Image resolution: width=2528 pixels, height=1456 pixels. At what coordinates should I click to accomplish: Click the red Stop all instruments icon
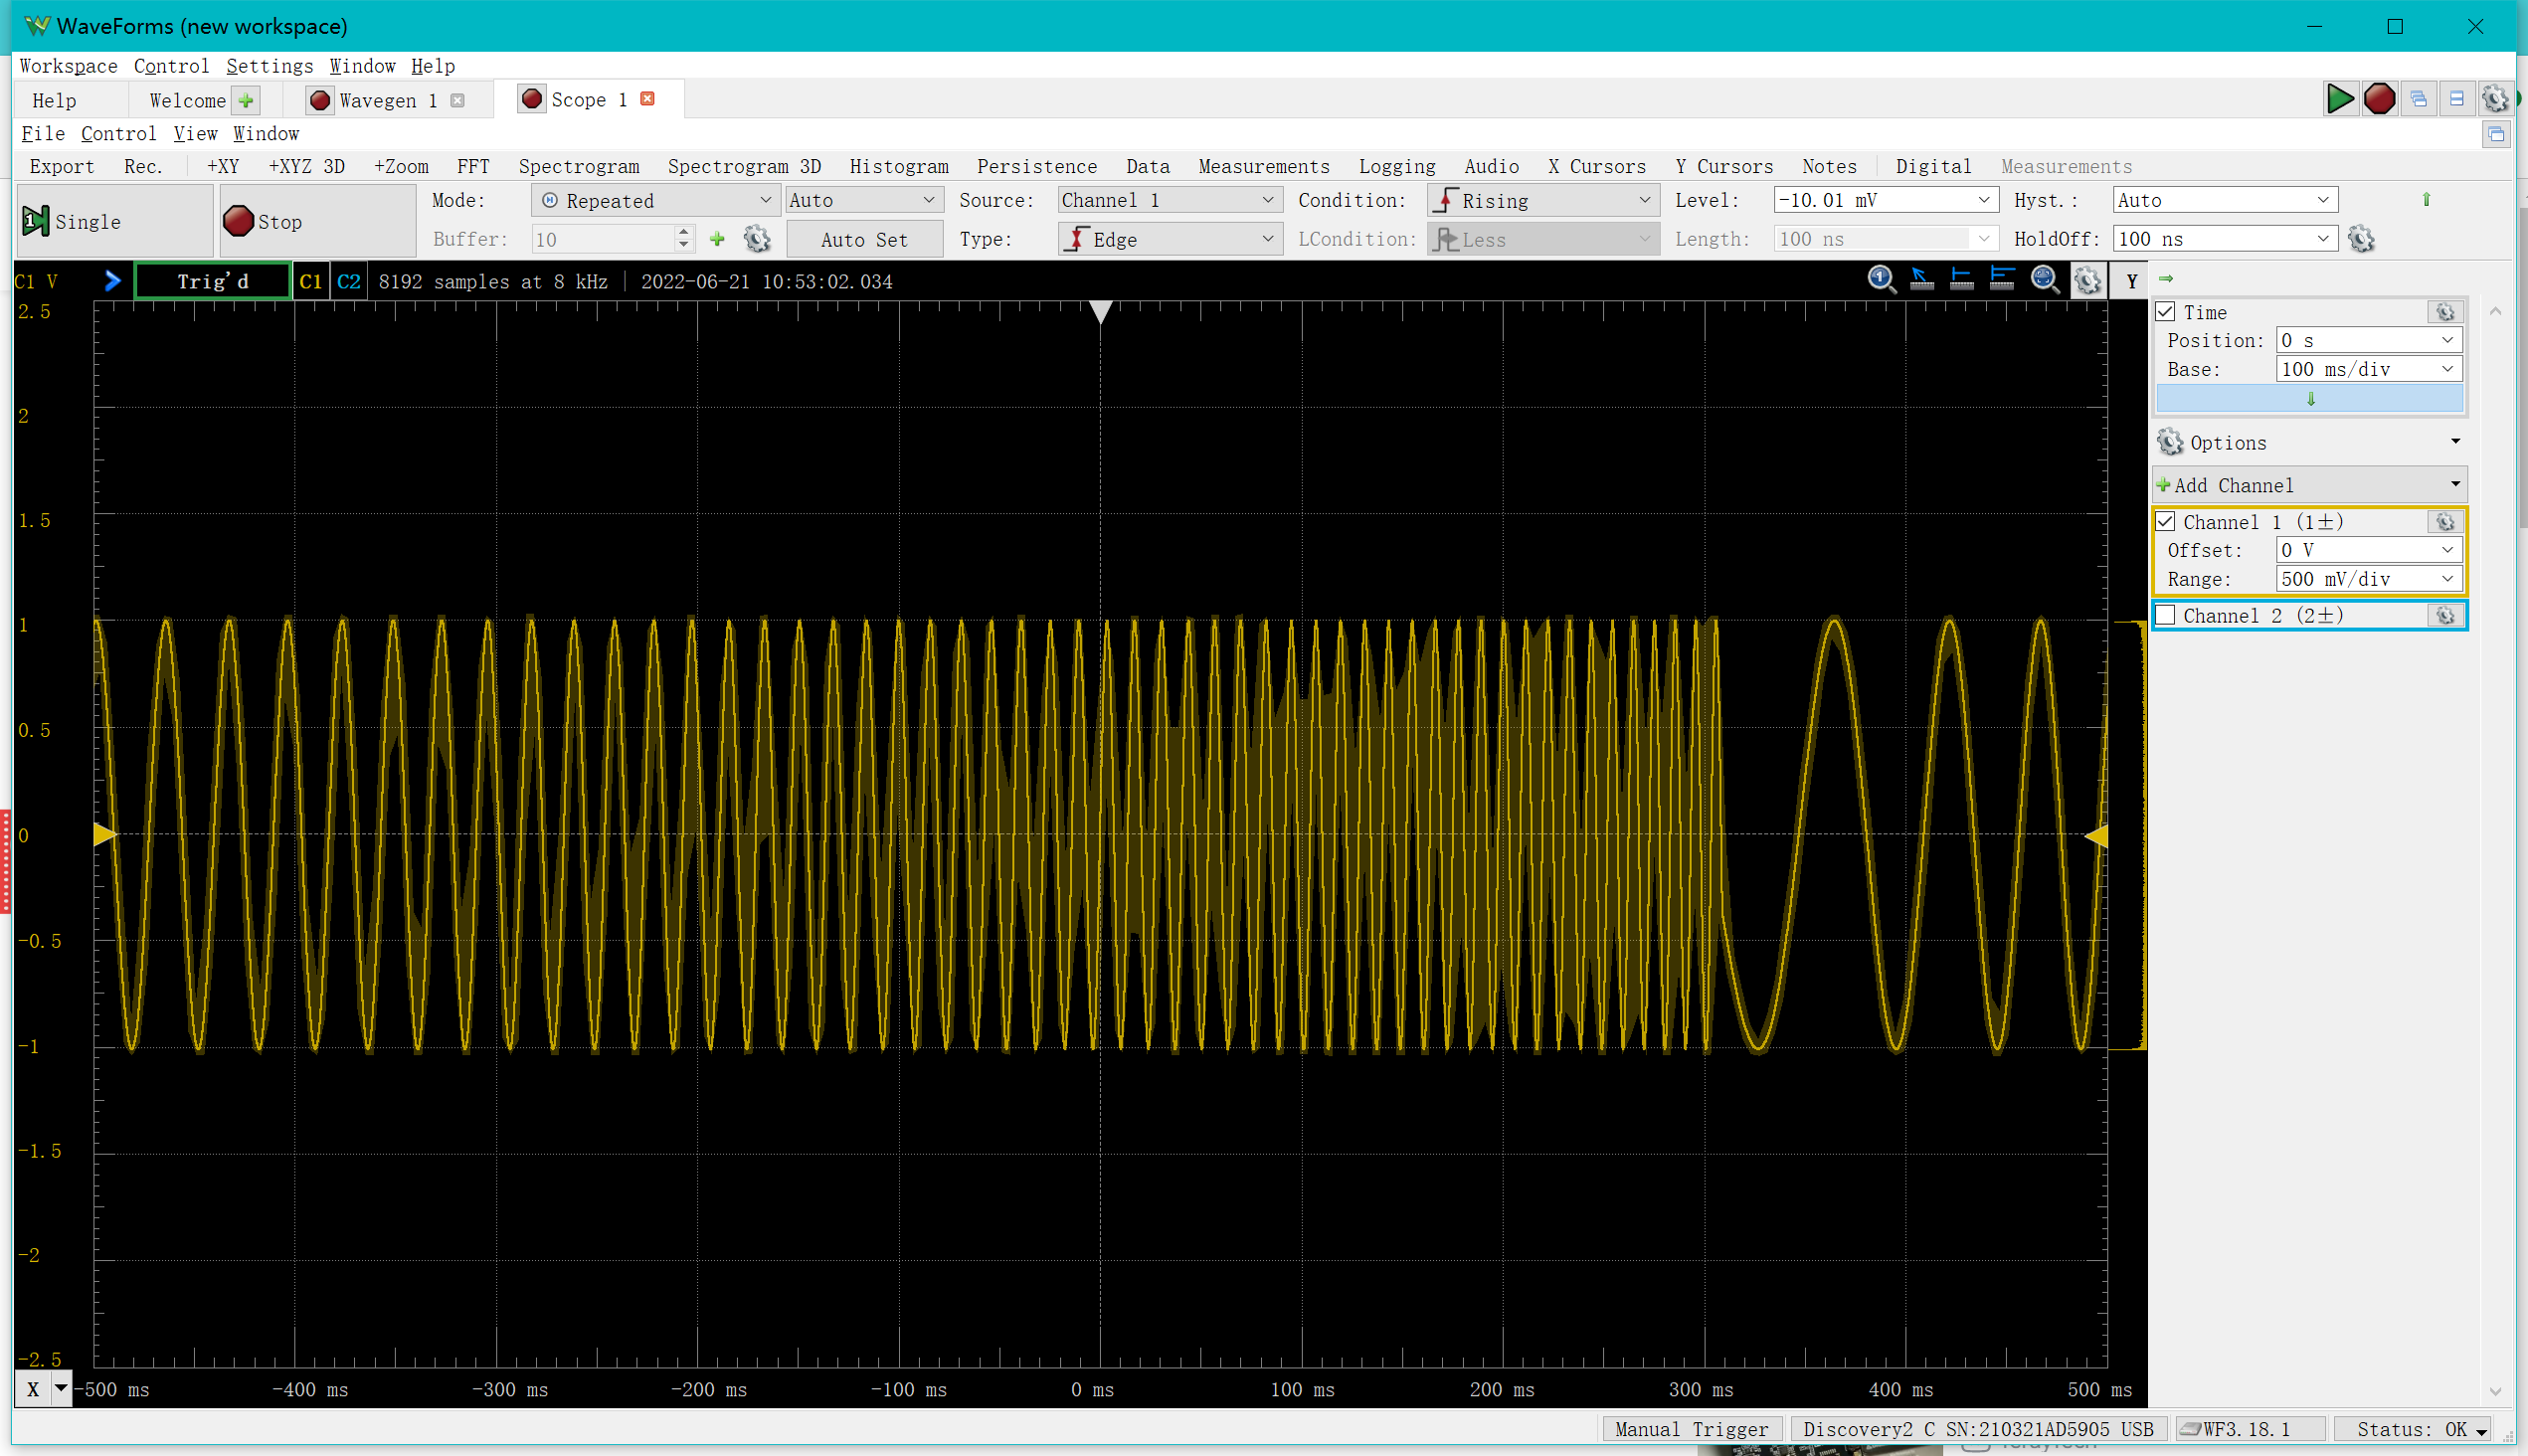[2379, 98]
